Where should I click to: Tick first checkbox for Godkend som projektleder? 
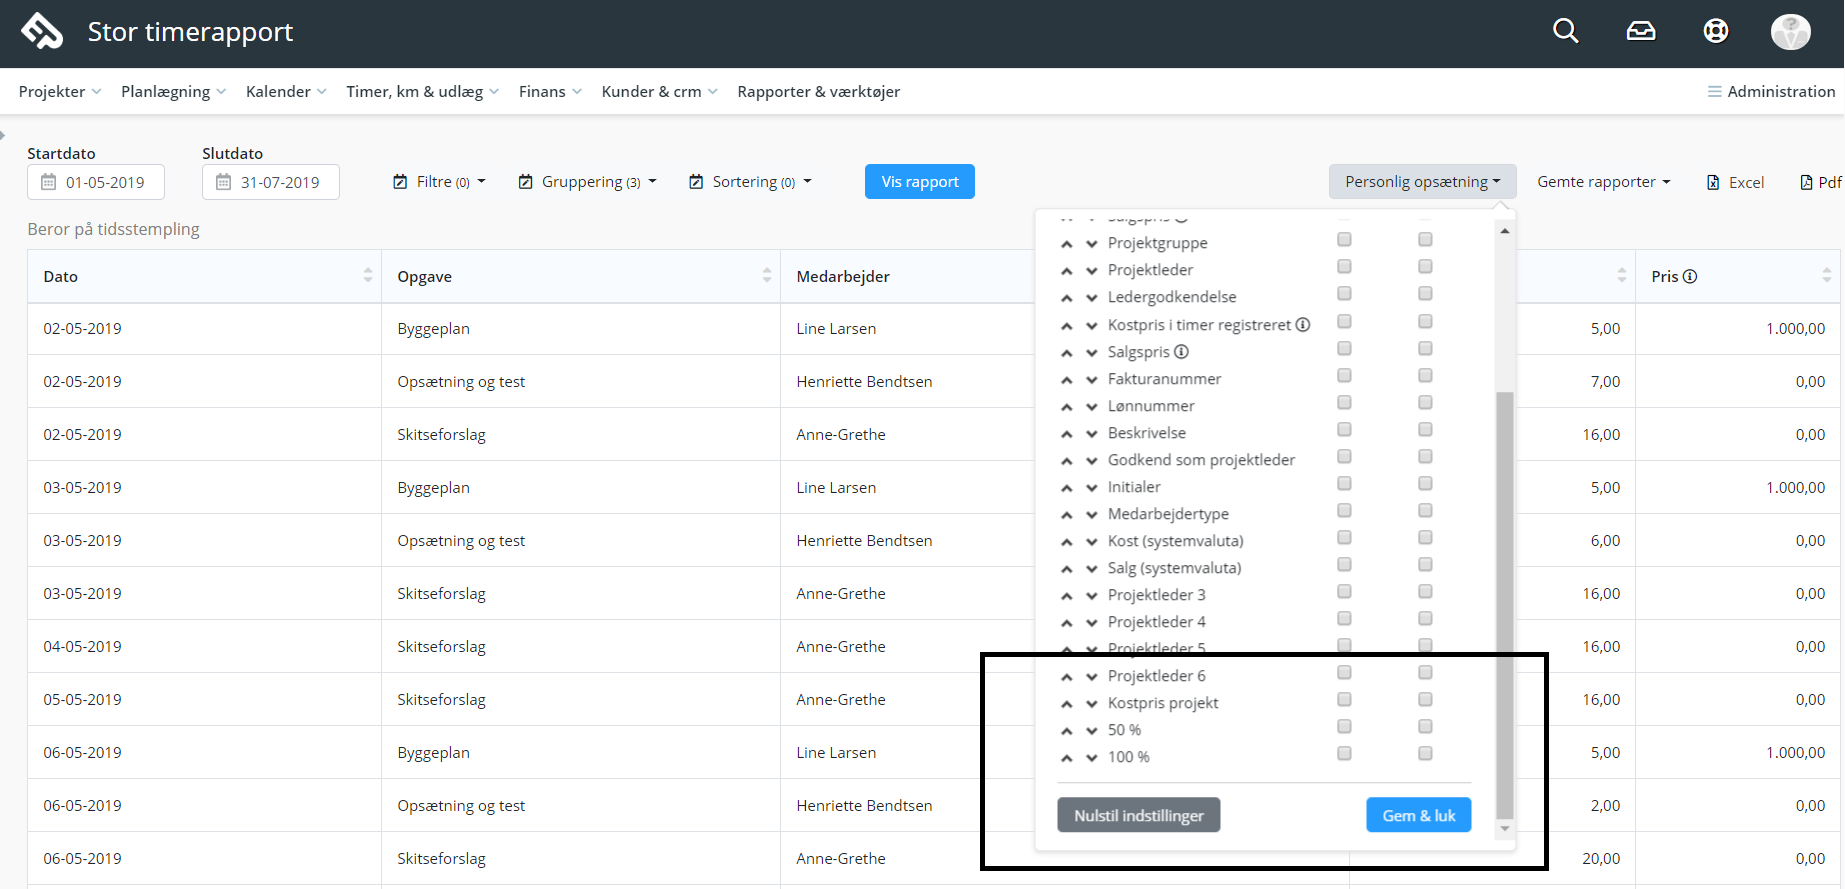(1344, 457)
